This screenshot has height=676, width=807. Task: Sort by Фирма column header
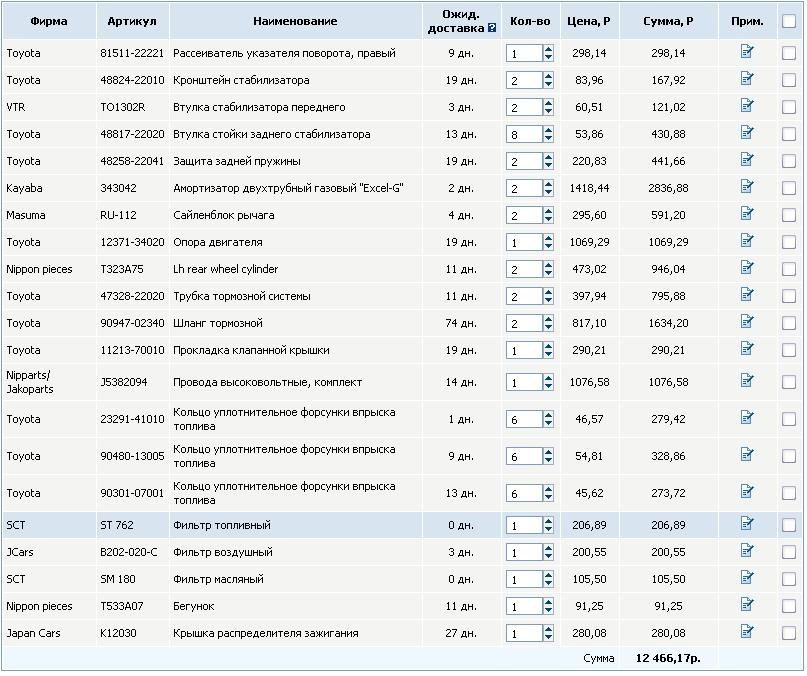click(49, 21)
